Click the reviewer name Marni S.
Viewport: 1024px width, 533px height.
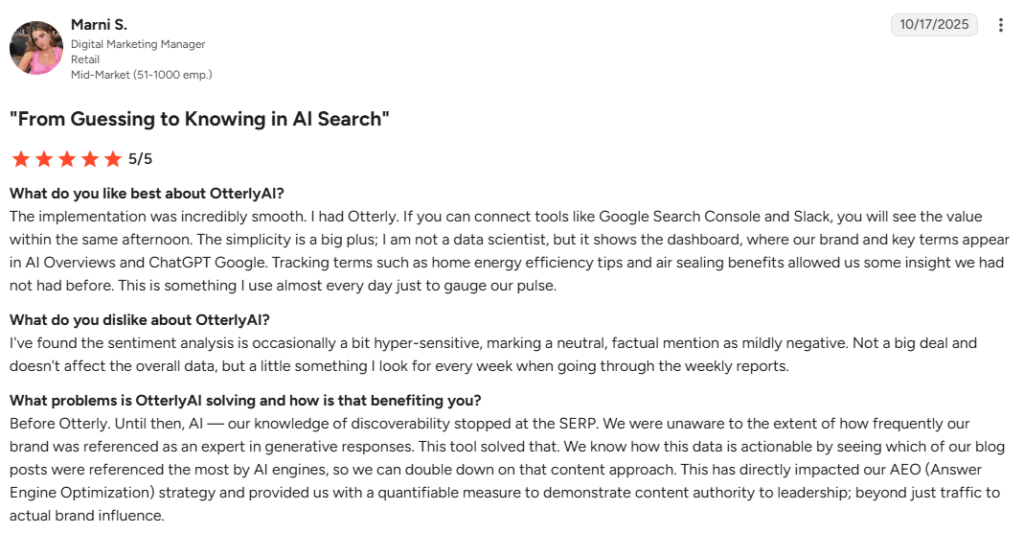99,25
